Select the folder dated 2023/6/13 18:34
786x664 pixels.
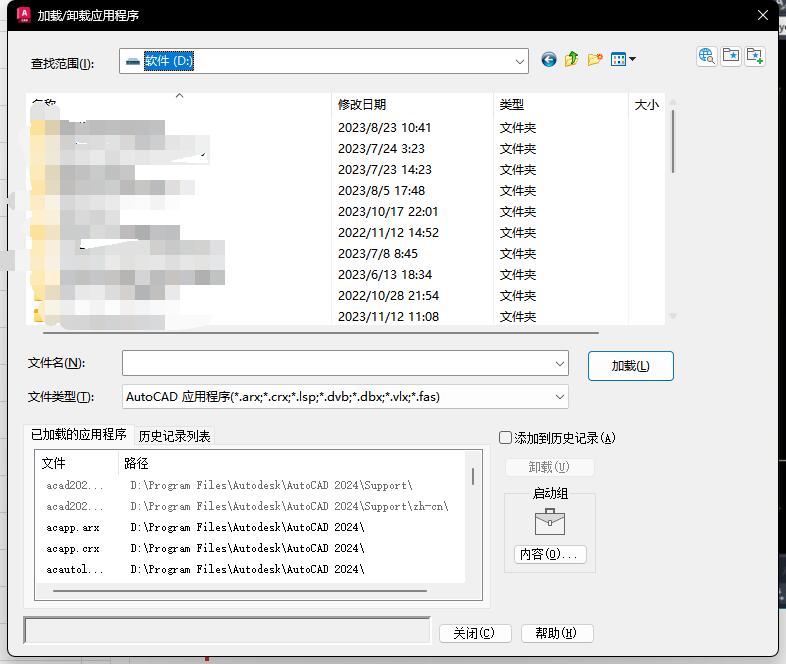click(x=345, y=275)
